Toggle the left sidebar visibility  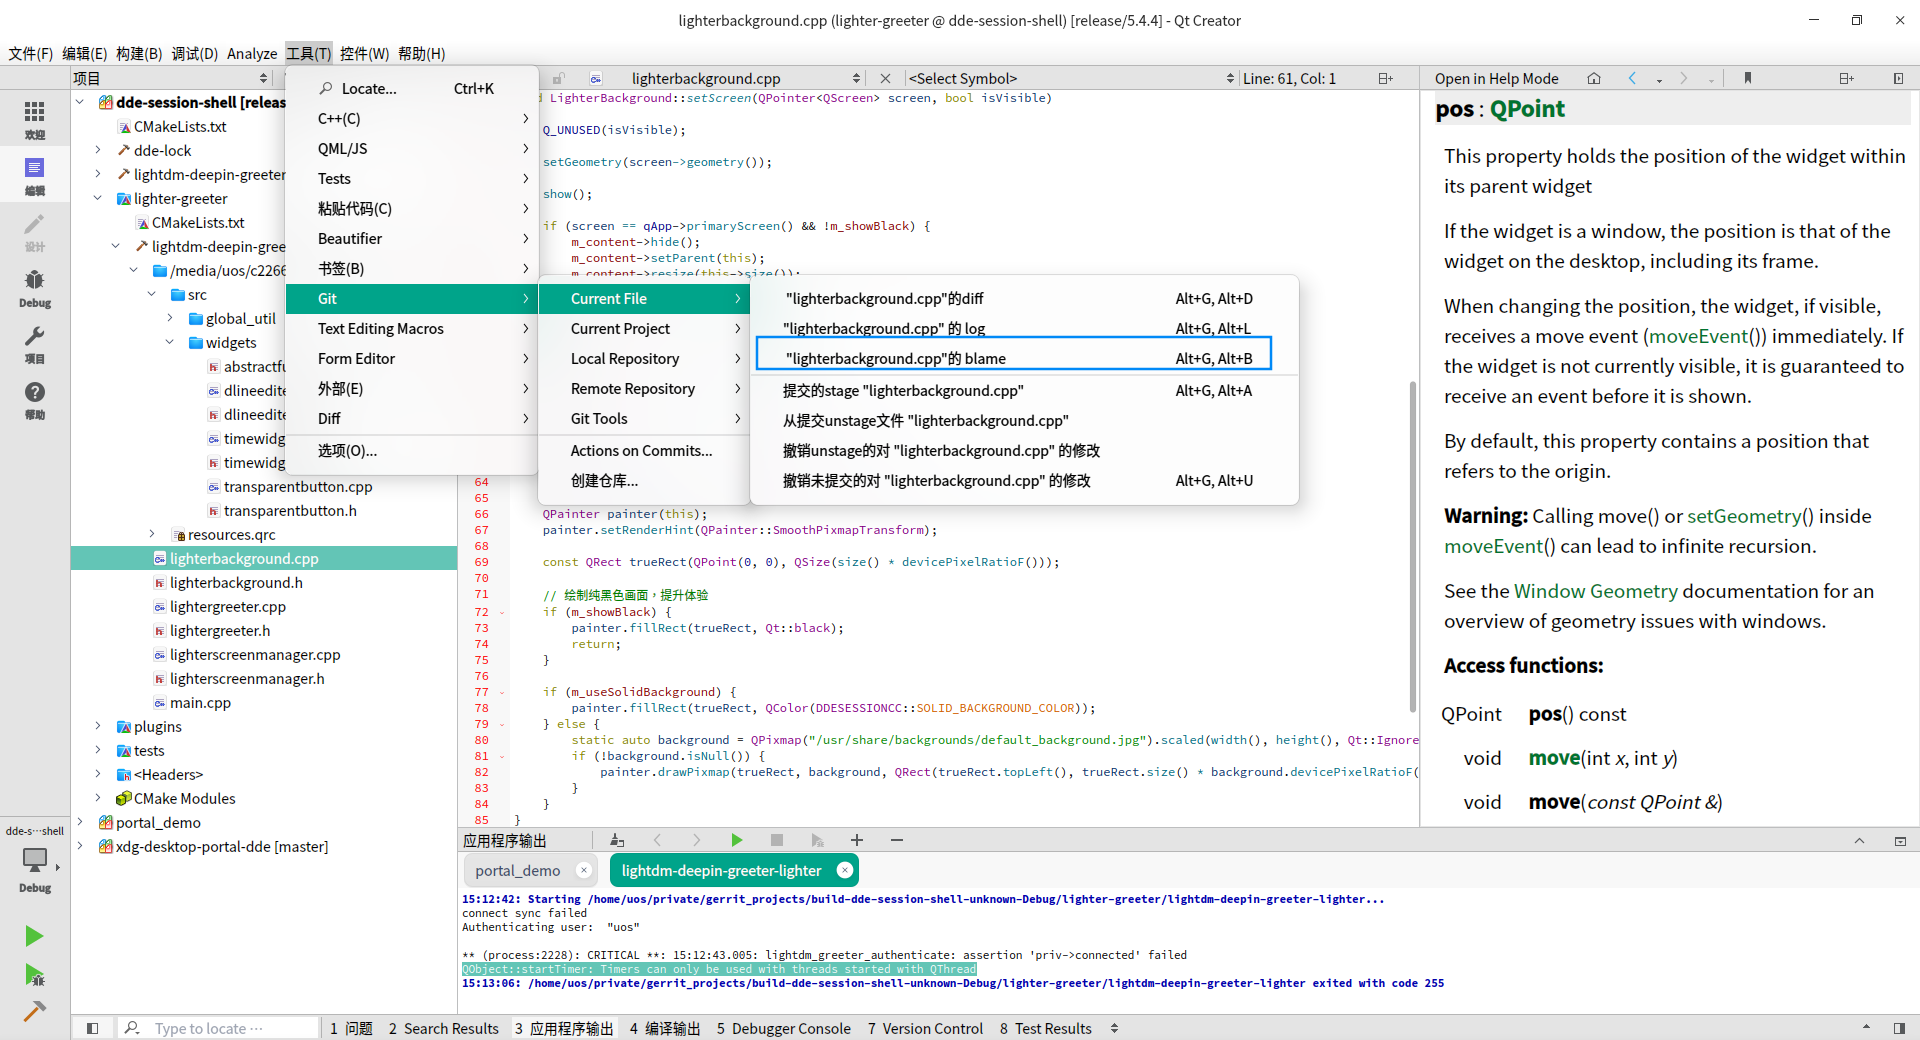(92, 1028)
